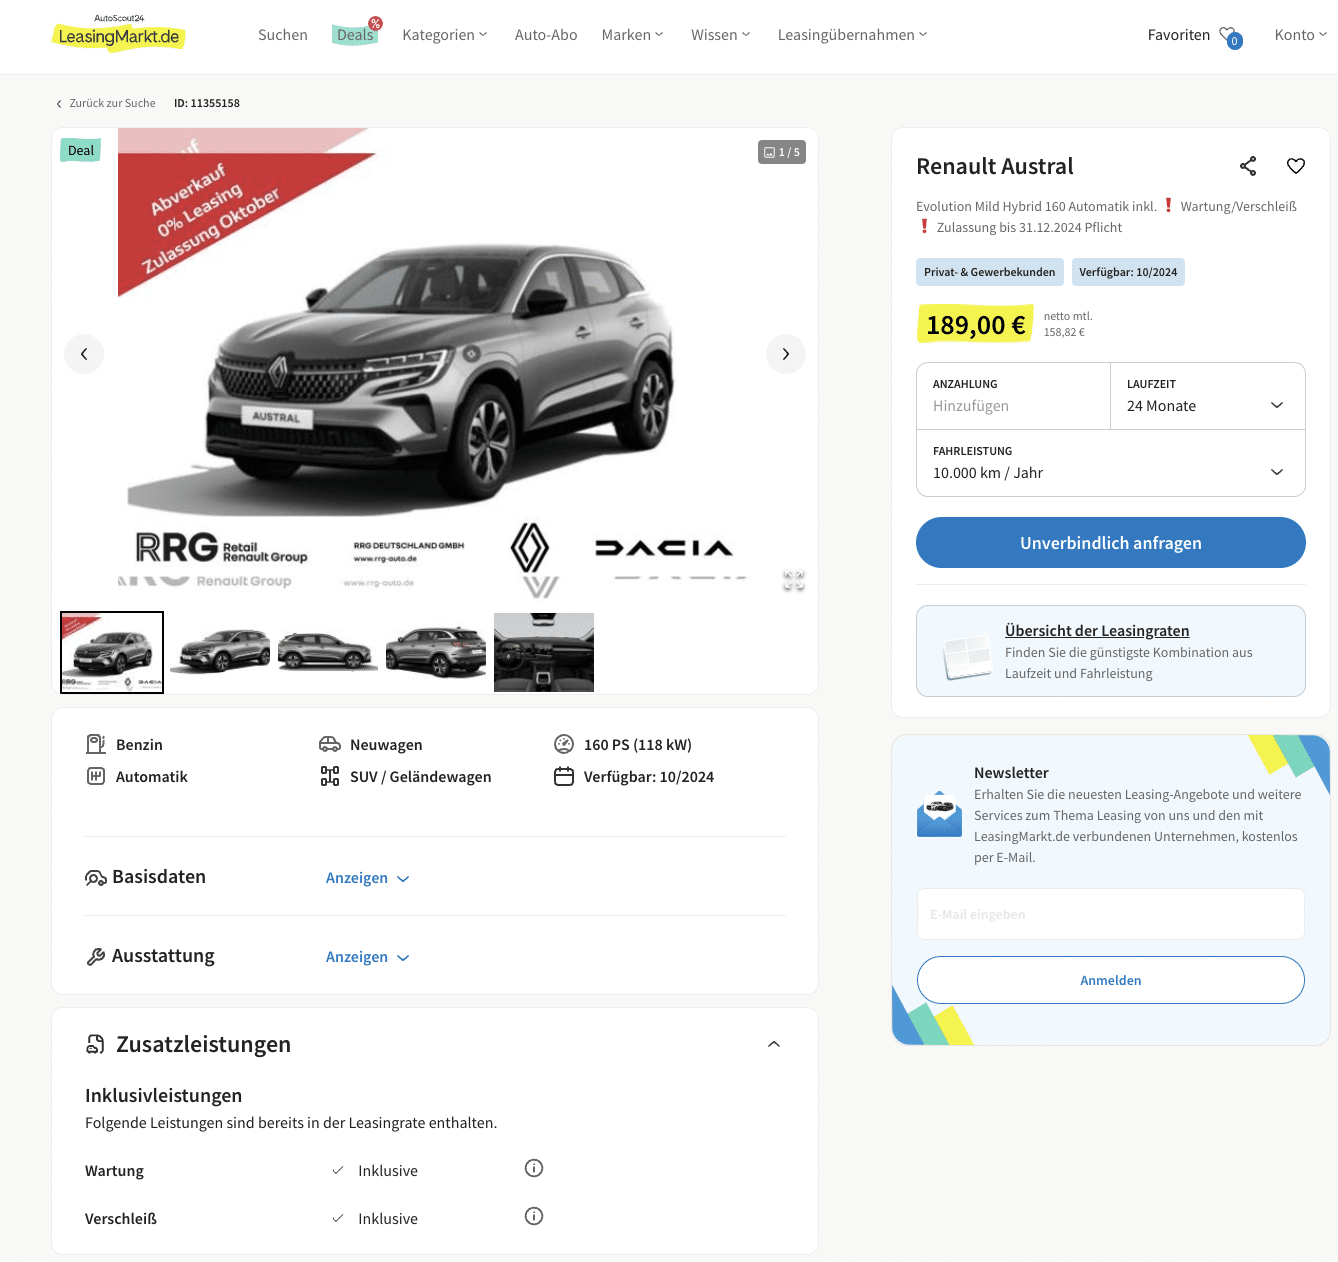Open the Kategorien menu
Image resolution: width=1338 pixels, height=1262 pixels.
click(445, 35)
